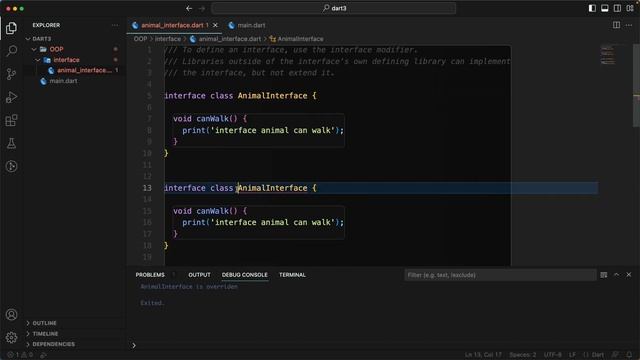The height and width of the screenshot is (360, 640).
Task: Click the debug console input prompt chevron
Action: (134, 345)
